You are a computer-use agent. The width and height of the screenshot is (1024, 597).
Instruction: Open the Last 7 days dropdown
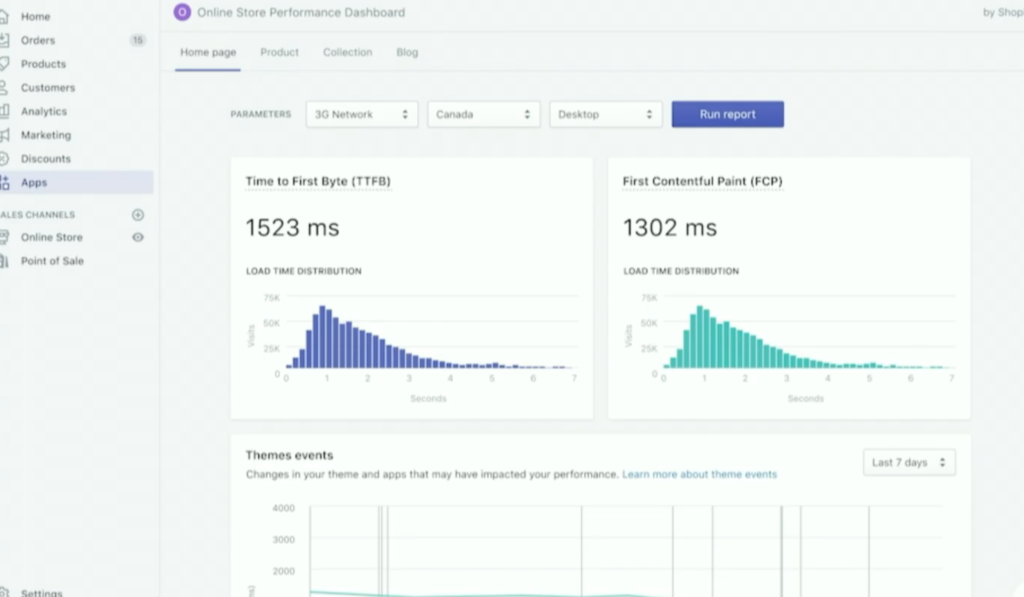(909, 462)
